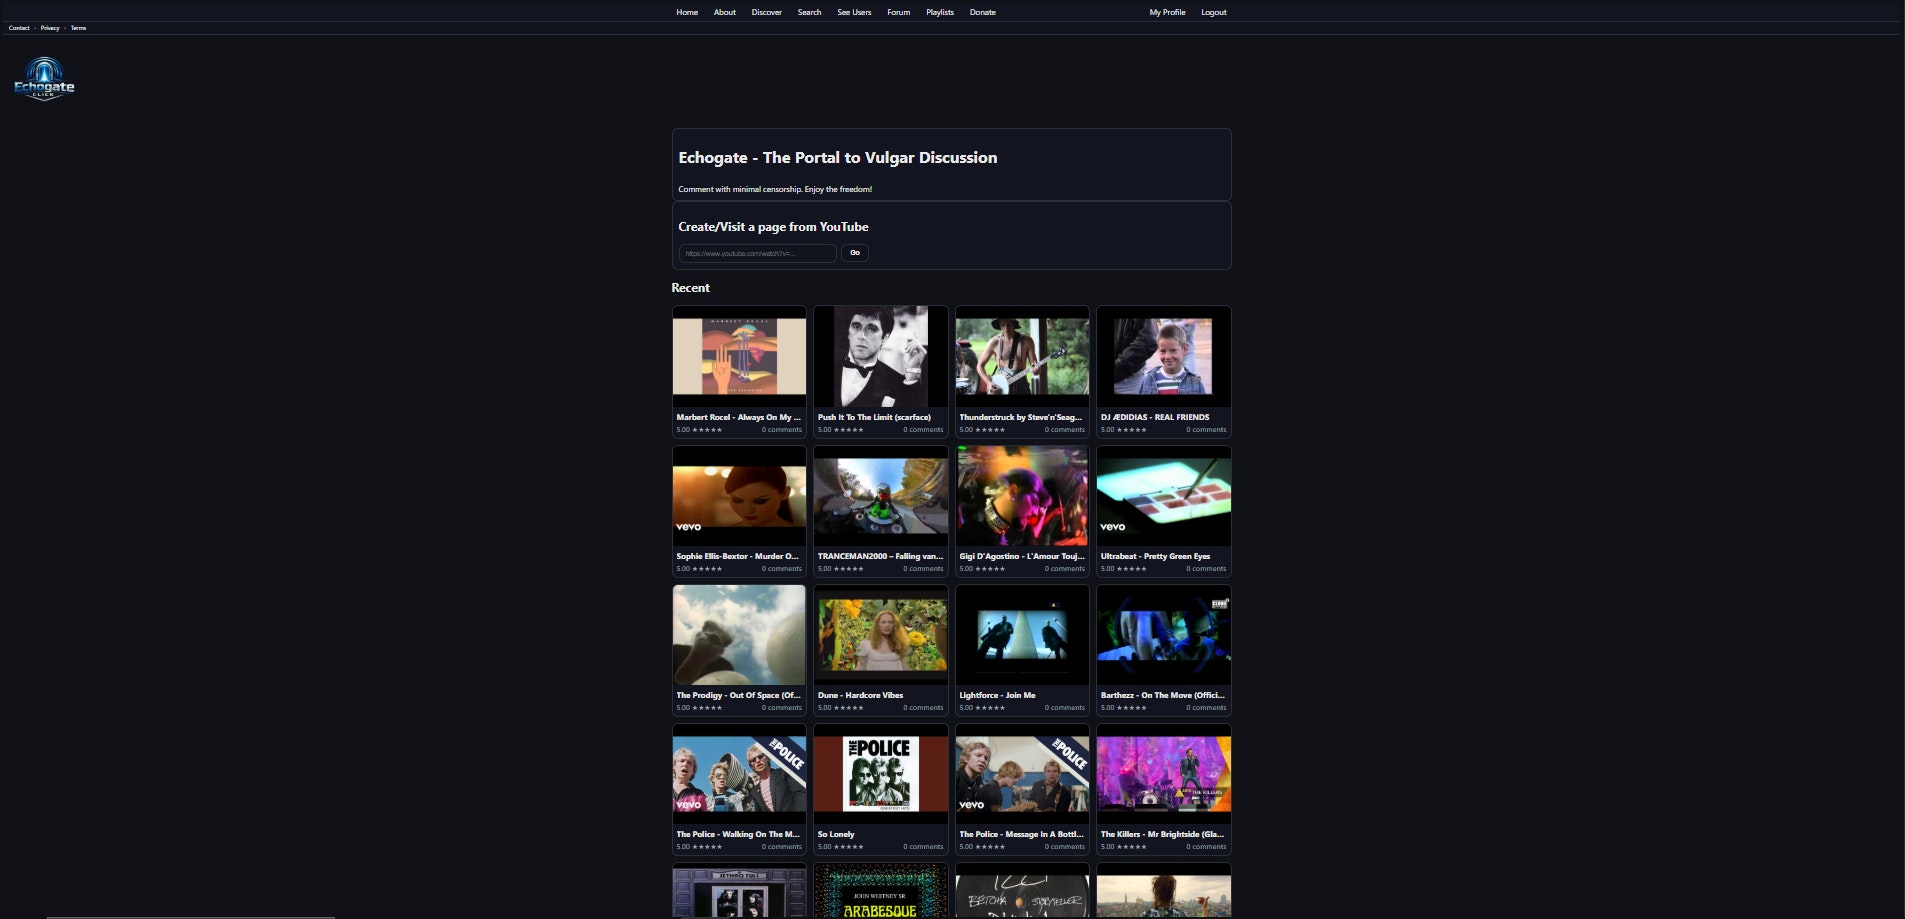
Task: Open the See Users list
Action: click(853, 12)
